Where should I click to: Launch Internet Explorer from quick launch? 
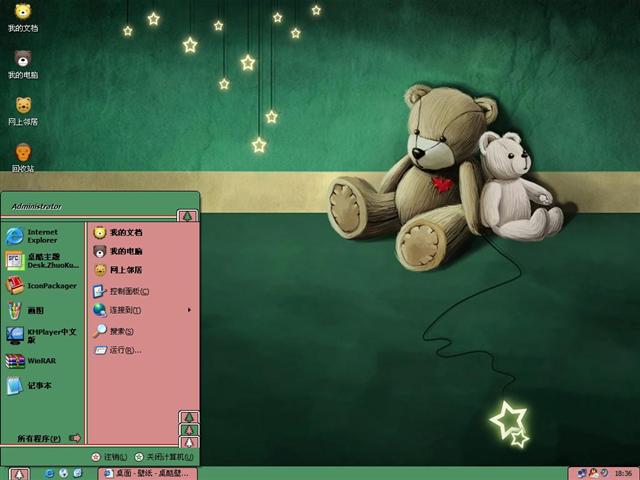pos(49,473)
